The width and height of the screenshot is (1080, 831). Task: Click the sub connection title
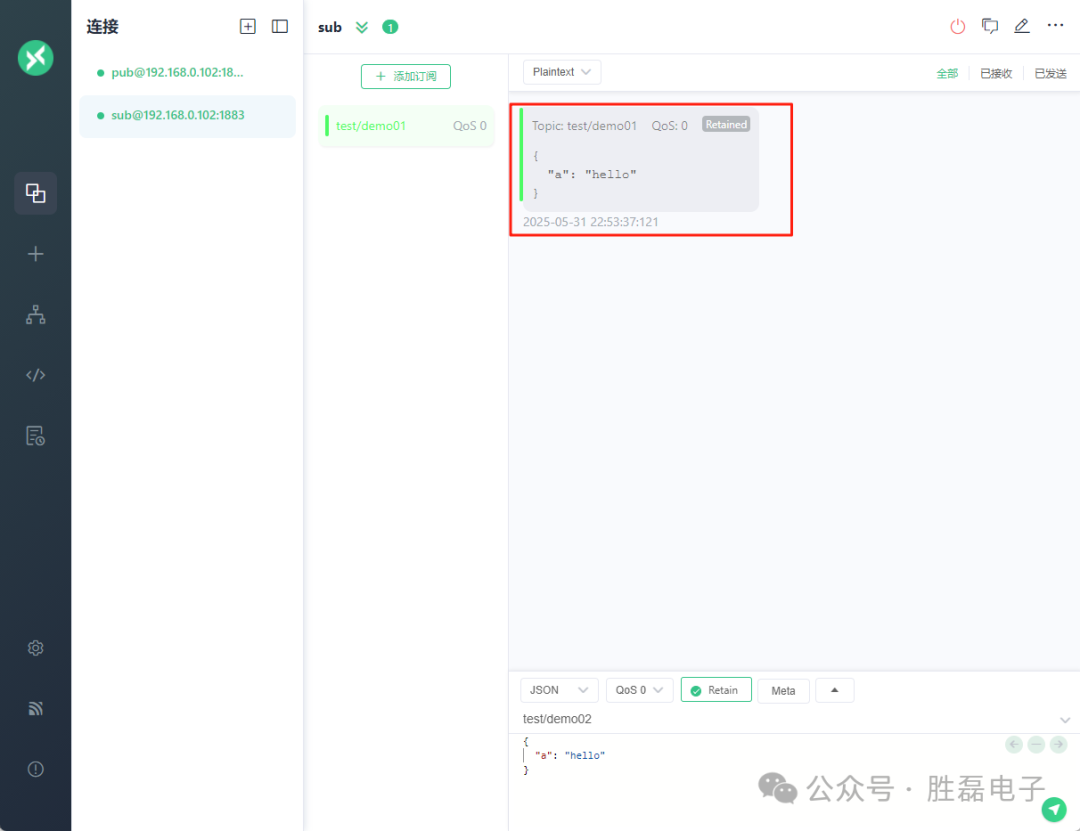[329, 27]
